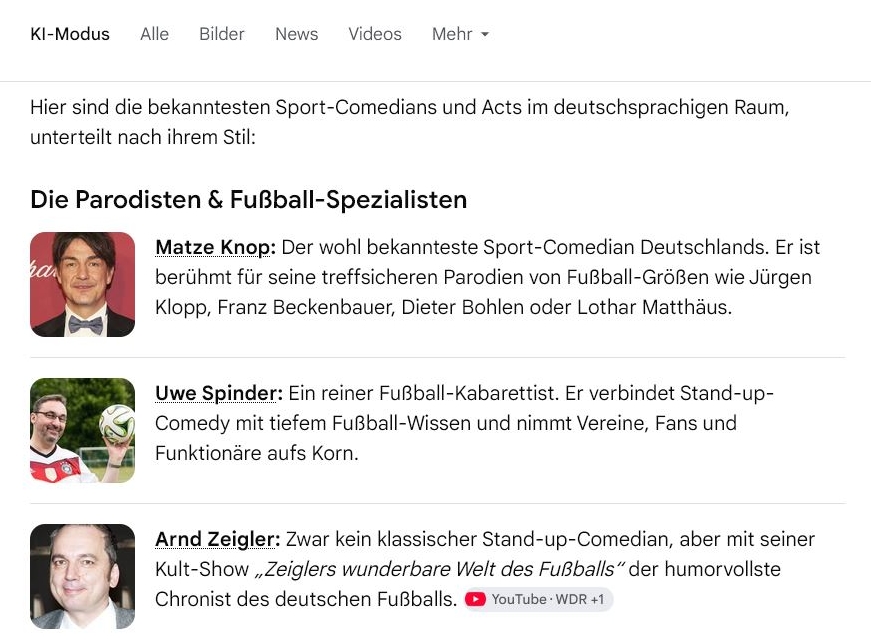The height and width of the screenshot is (641, 871).
Task: Click the Matze Knop description text
Action: coord(488,277)
